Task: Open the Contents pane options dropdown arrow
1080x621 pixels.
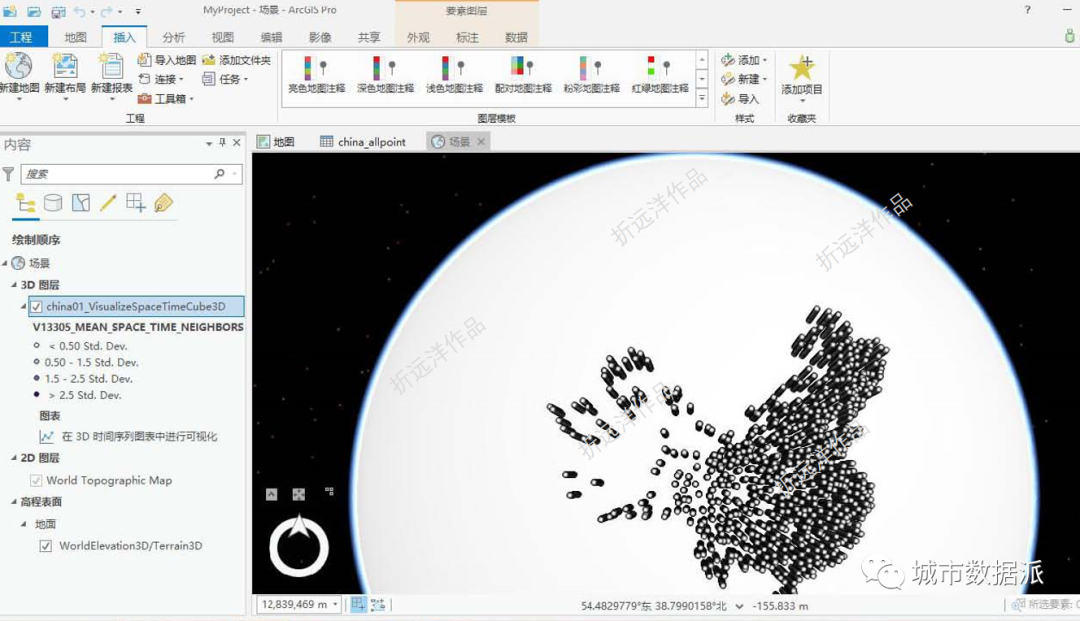Action: pos(209,143)
